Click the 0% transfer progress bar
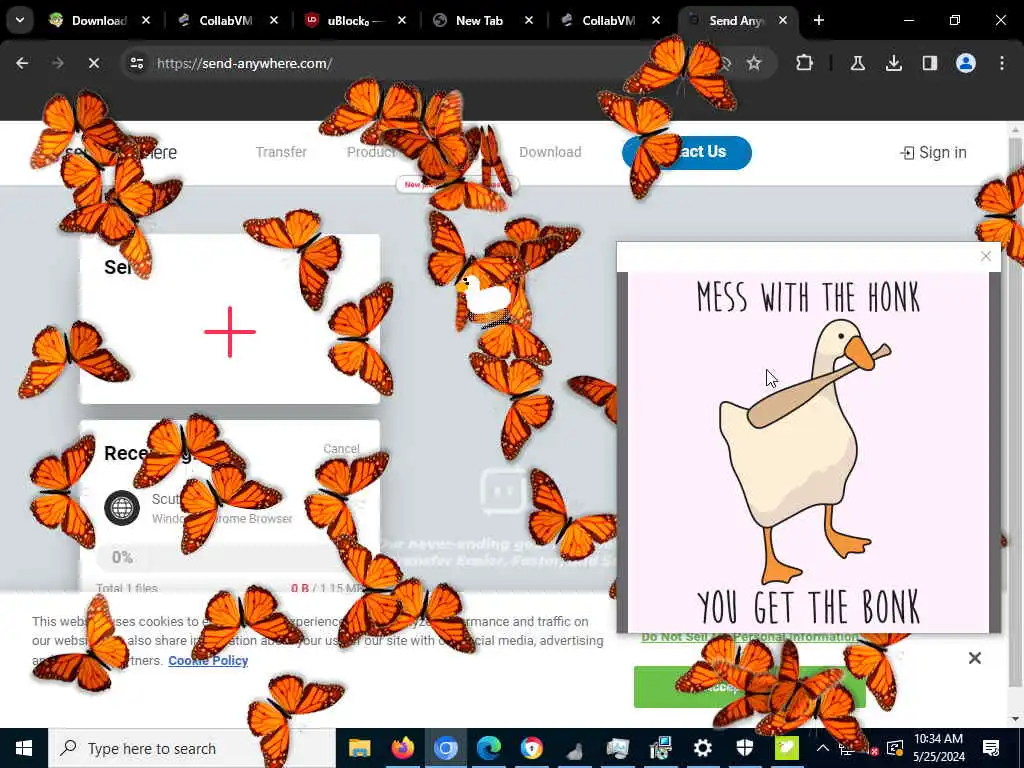Image resolution: width=1024 pixels, height=768 pixels. pyautogui.click(x=230, y=557)
